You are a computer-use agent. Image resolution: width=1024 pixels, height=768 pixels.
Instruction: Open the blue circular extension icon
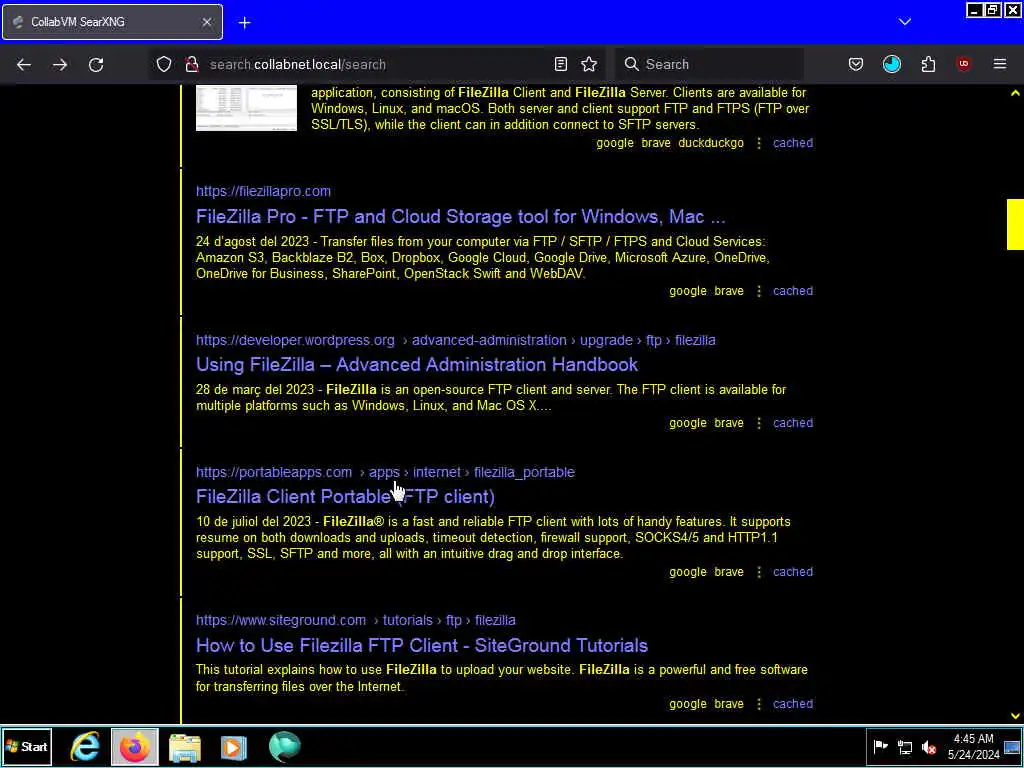891,64
